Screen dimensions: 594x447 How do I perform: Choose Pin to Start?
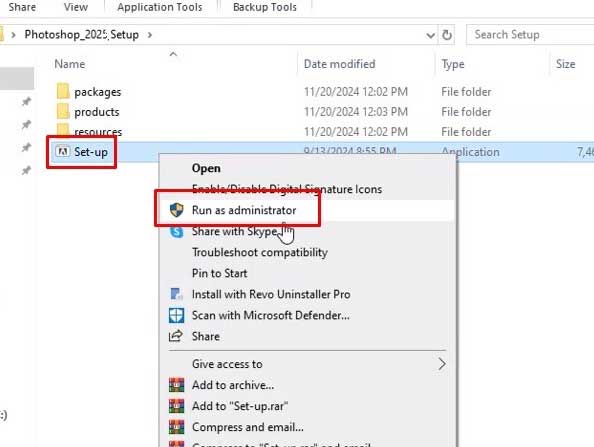pos(219,273)
